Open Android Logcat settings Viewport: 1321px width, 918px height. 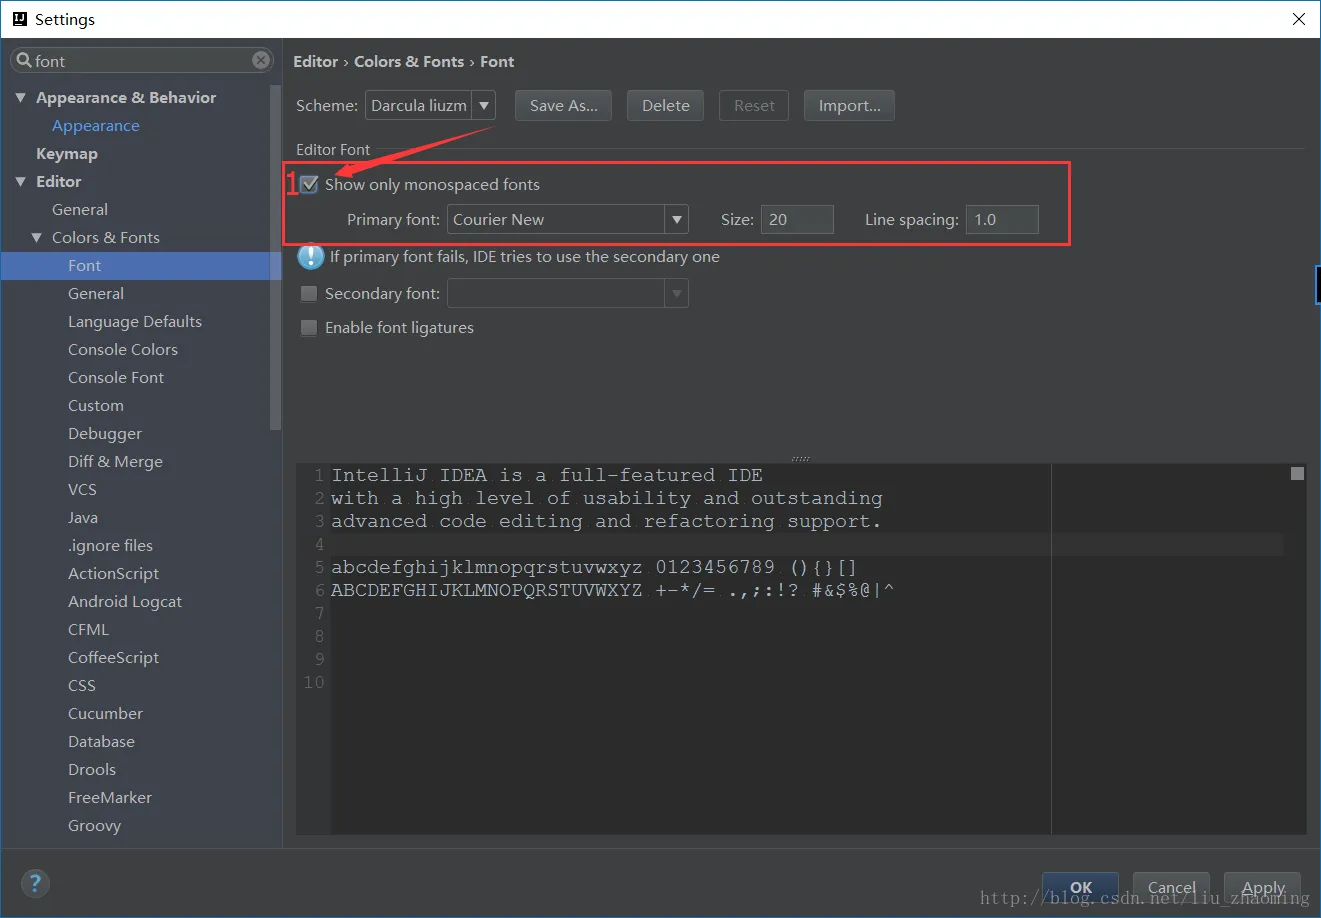pyautogui.click(x=125, y=601)
